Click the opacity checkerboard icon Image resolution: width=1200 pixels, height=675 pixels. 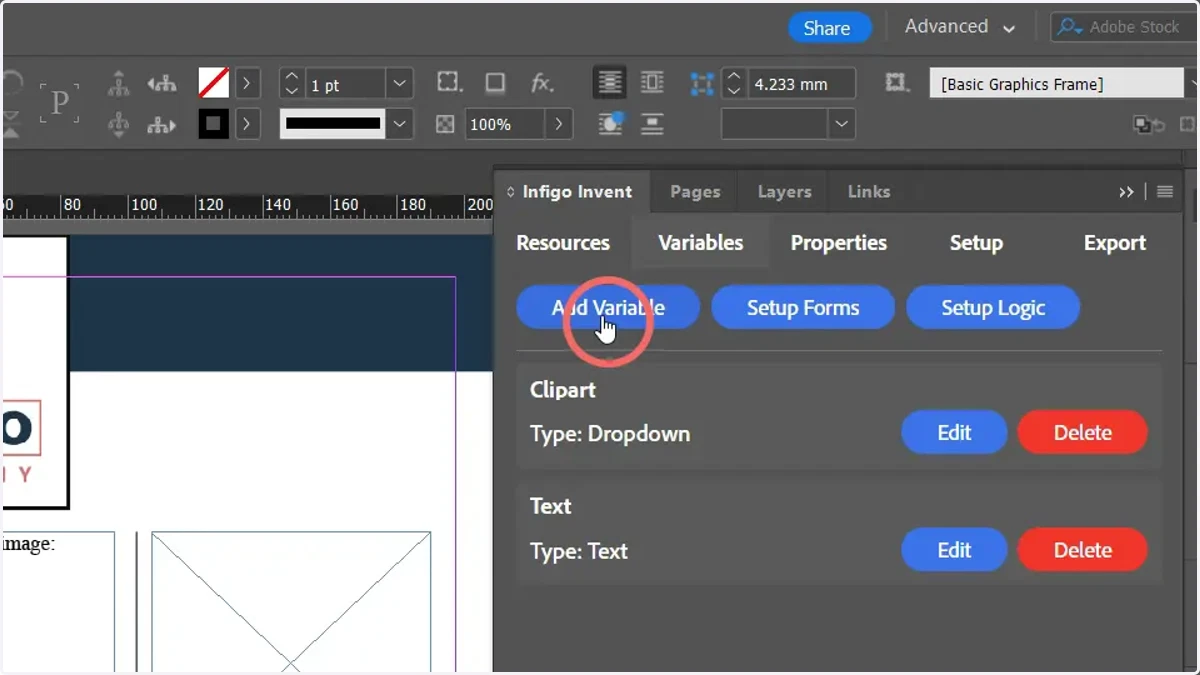tap(445, 125)
